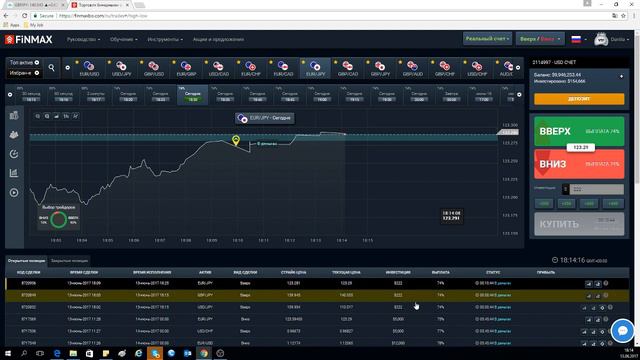The width and height of the screenshot is (640, 360).
Task: Open the Инструменты dropdown menu
Action: click(x=165, y=40)
